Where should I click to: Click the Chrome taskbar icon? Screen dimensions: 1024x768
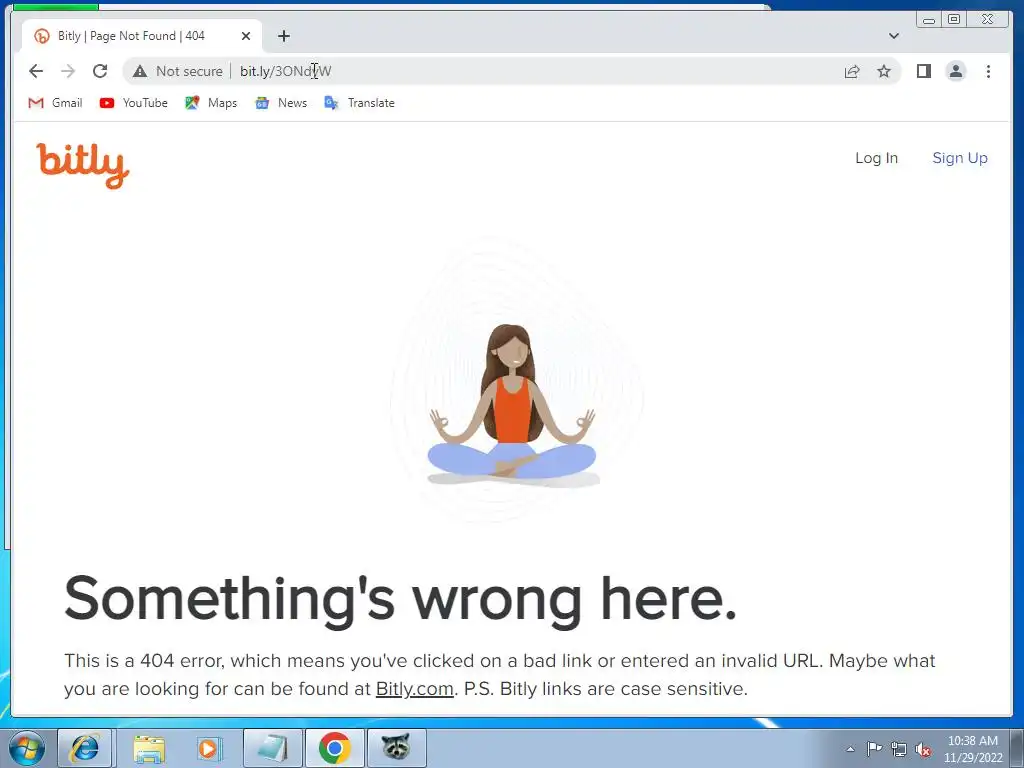pos(334,748)
